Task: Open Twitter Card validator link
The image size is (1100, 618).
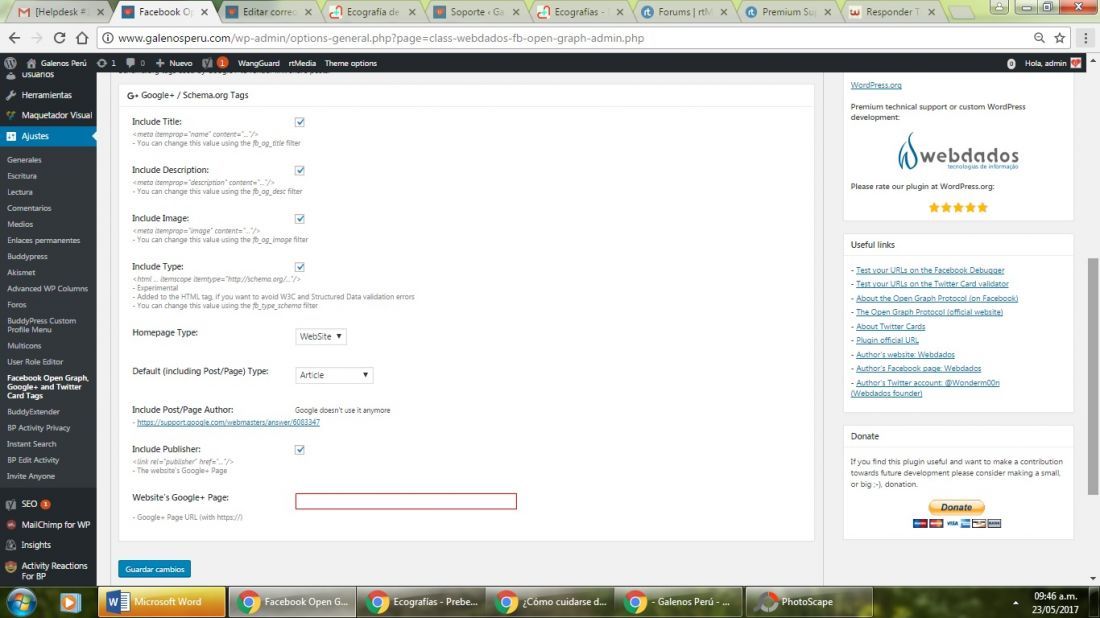Action: tap(932, 284)
